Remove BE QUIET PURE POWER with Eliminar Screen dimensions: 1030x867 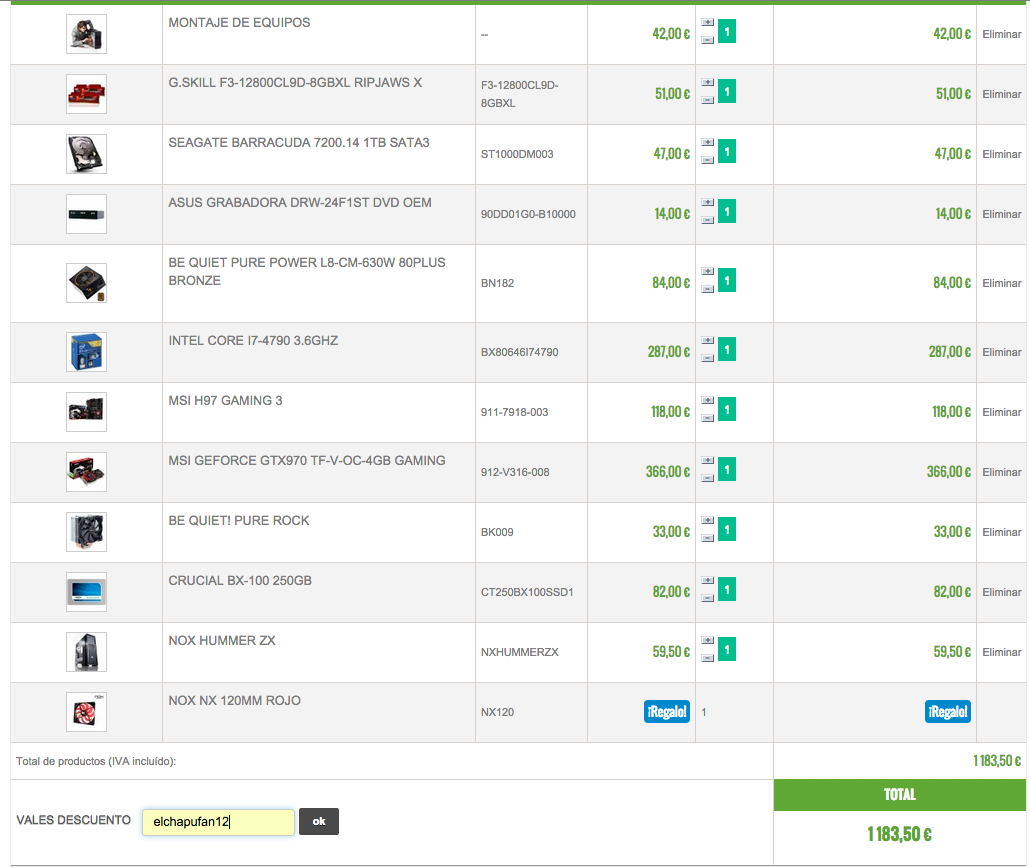[1002, 283]
